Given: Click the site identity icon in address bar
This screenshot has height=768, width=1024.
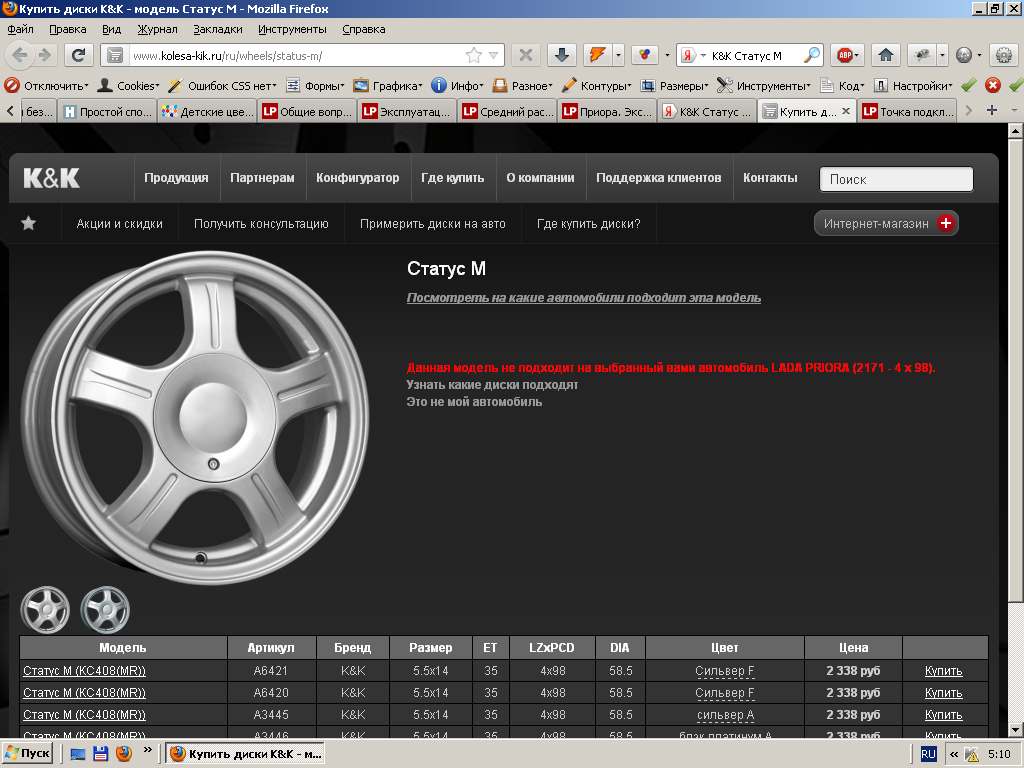Looking at the screenshot, I should pyautogui.click(x=115, y=56).
